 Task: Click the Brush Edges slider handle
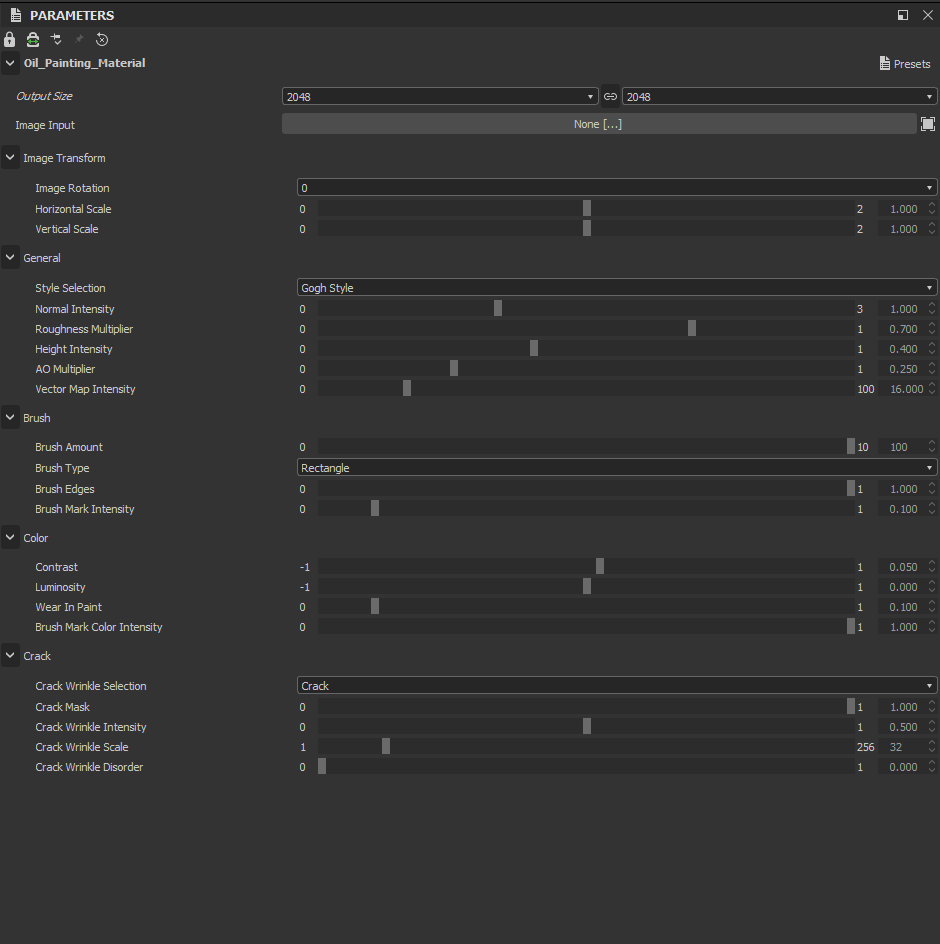tap(851, 488)
